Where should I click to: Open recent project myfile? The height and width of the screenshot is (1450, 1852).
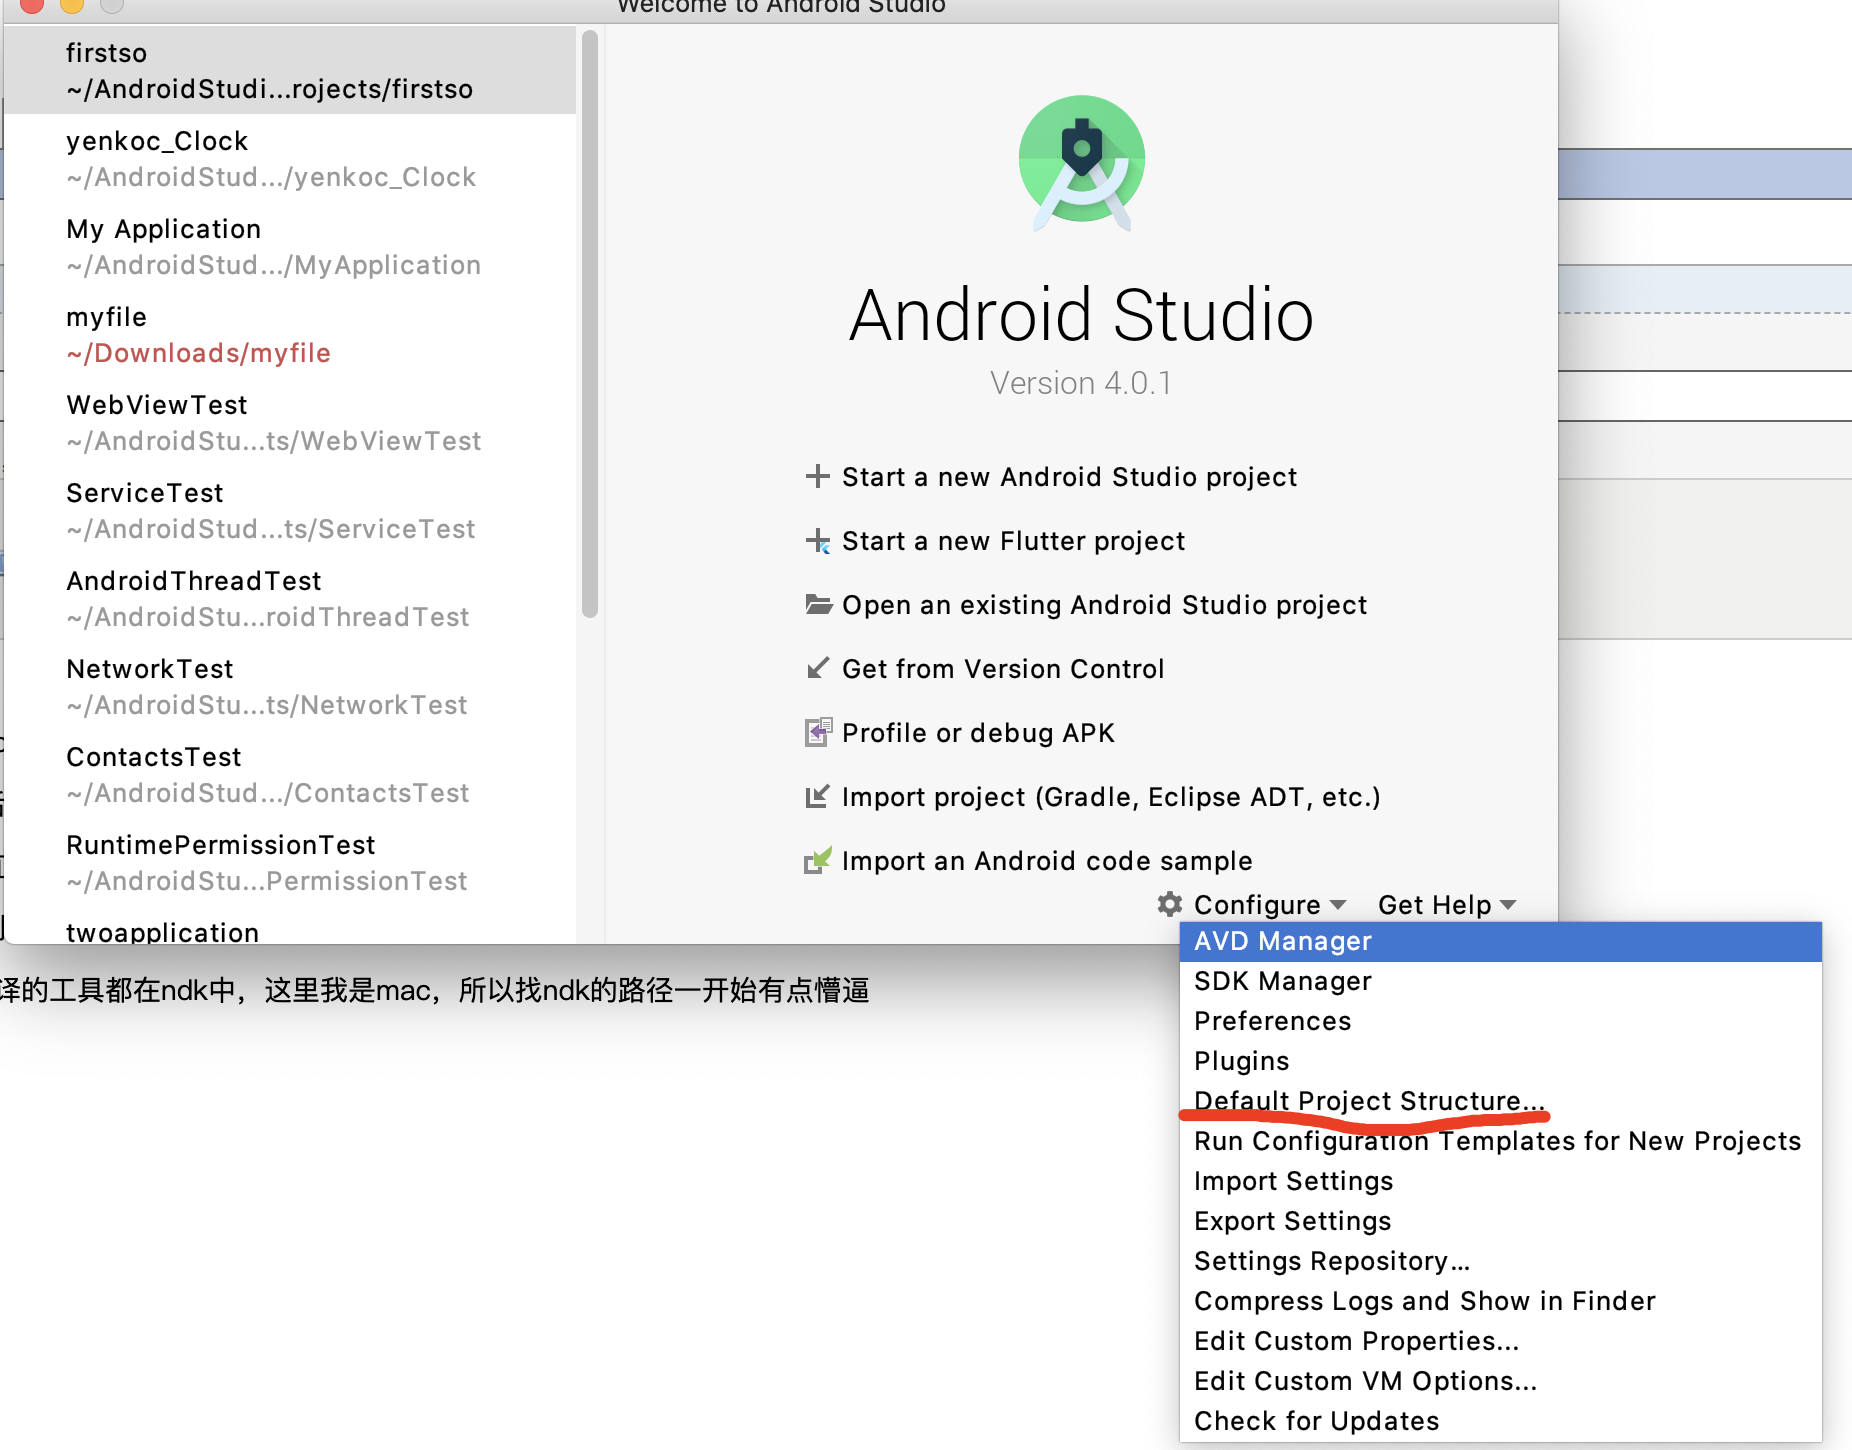point(290,334)
